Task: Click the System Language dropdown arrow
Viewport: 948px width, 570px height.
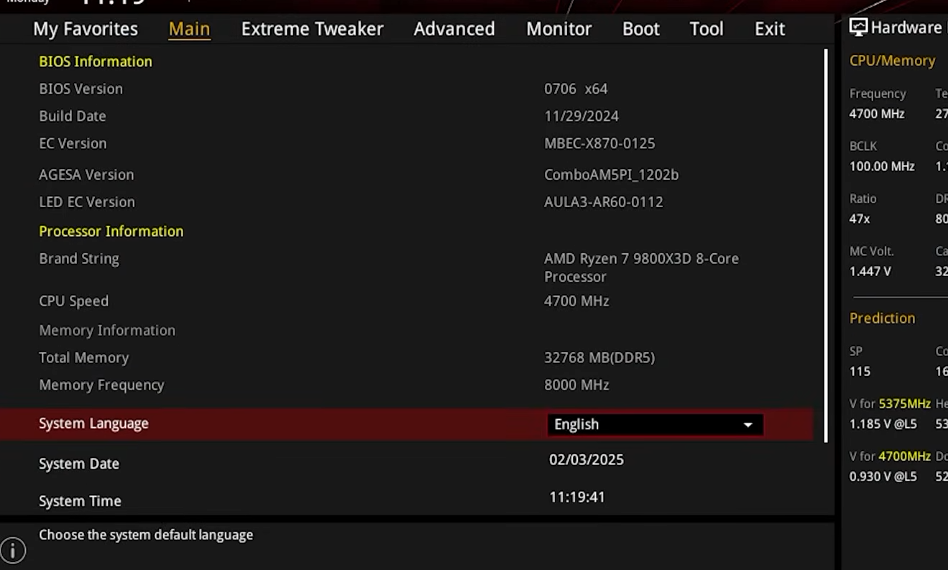Action: coord(748,425)
